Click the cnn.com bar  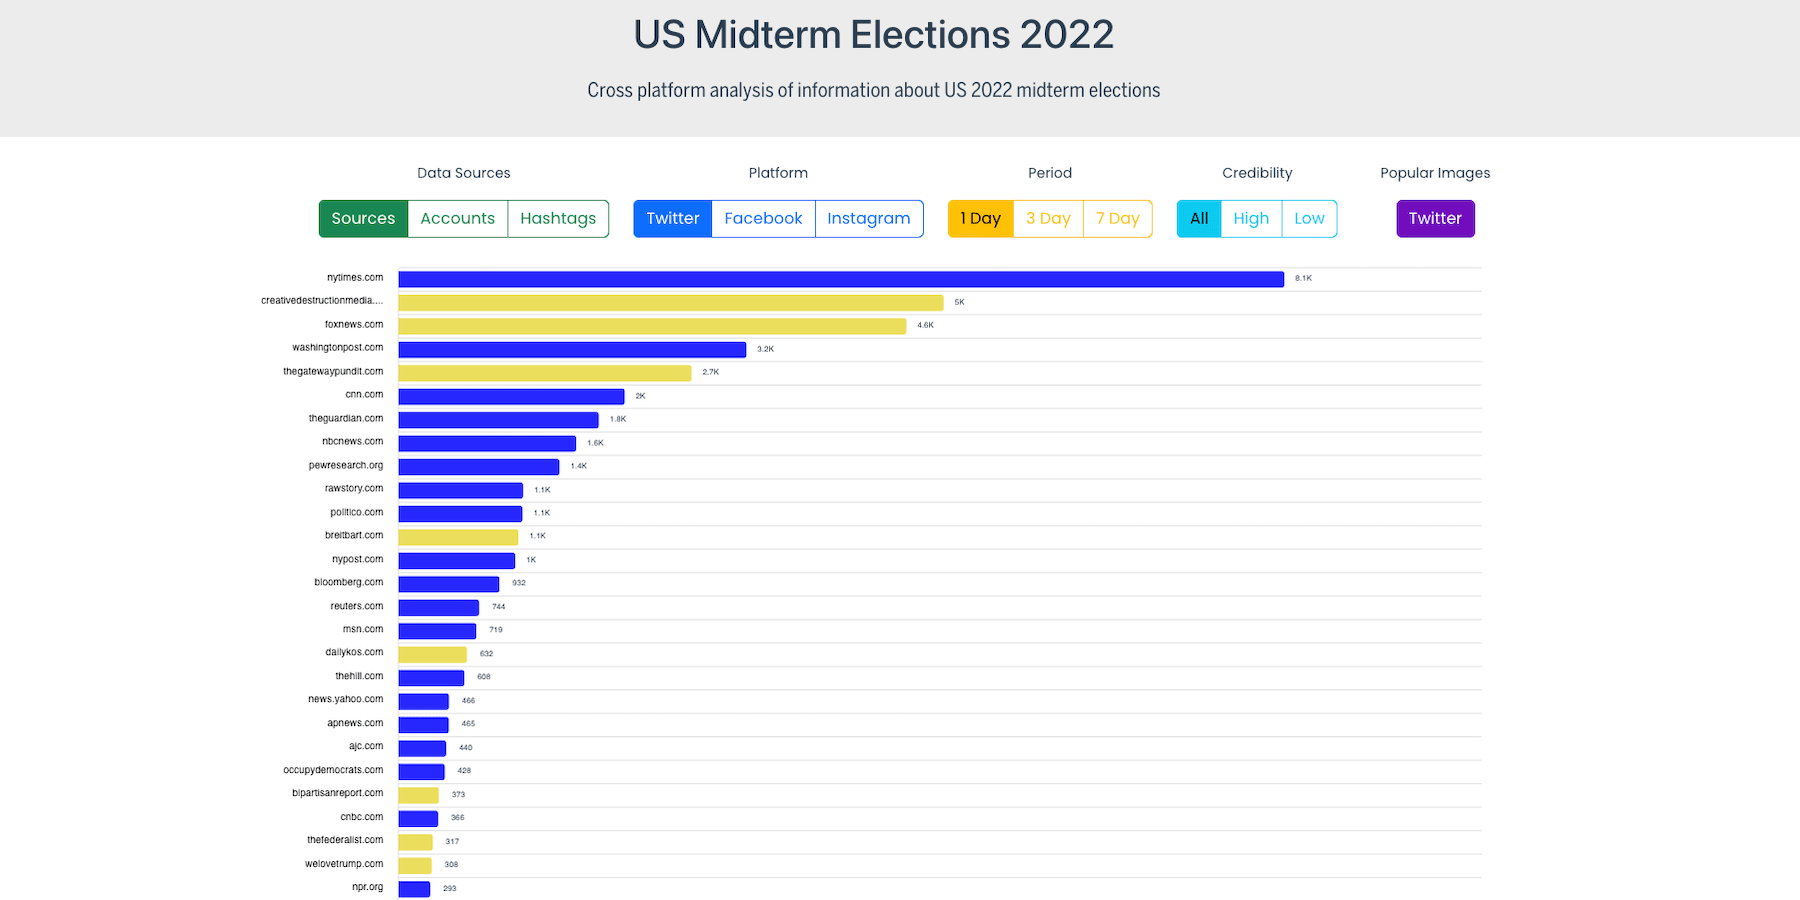point(510,395)
